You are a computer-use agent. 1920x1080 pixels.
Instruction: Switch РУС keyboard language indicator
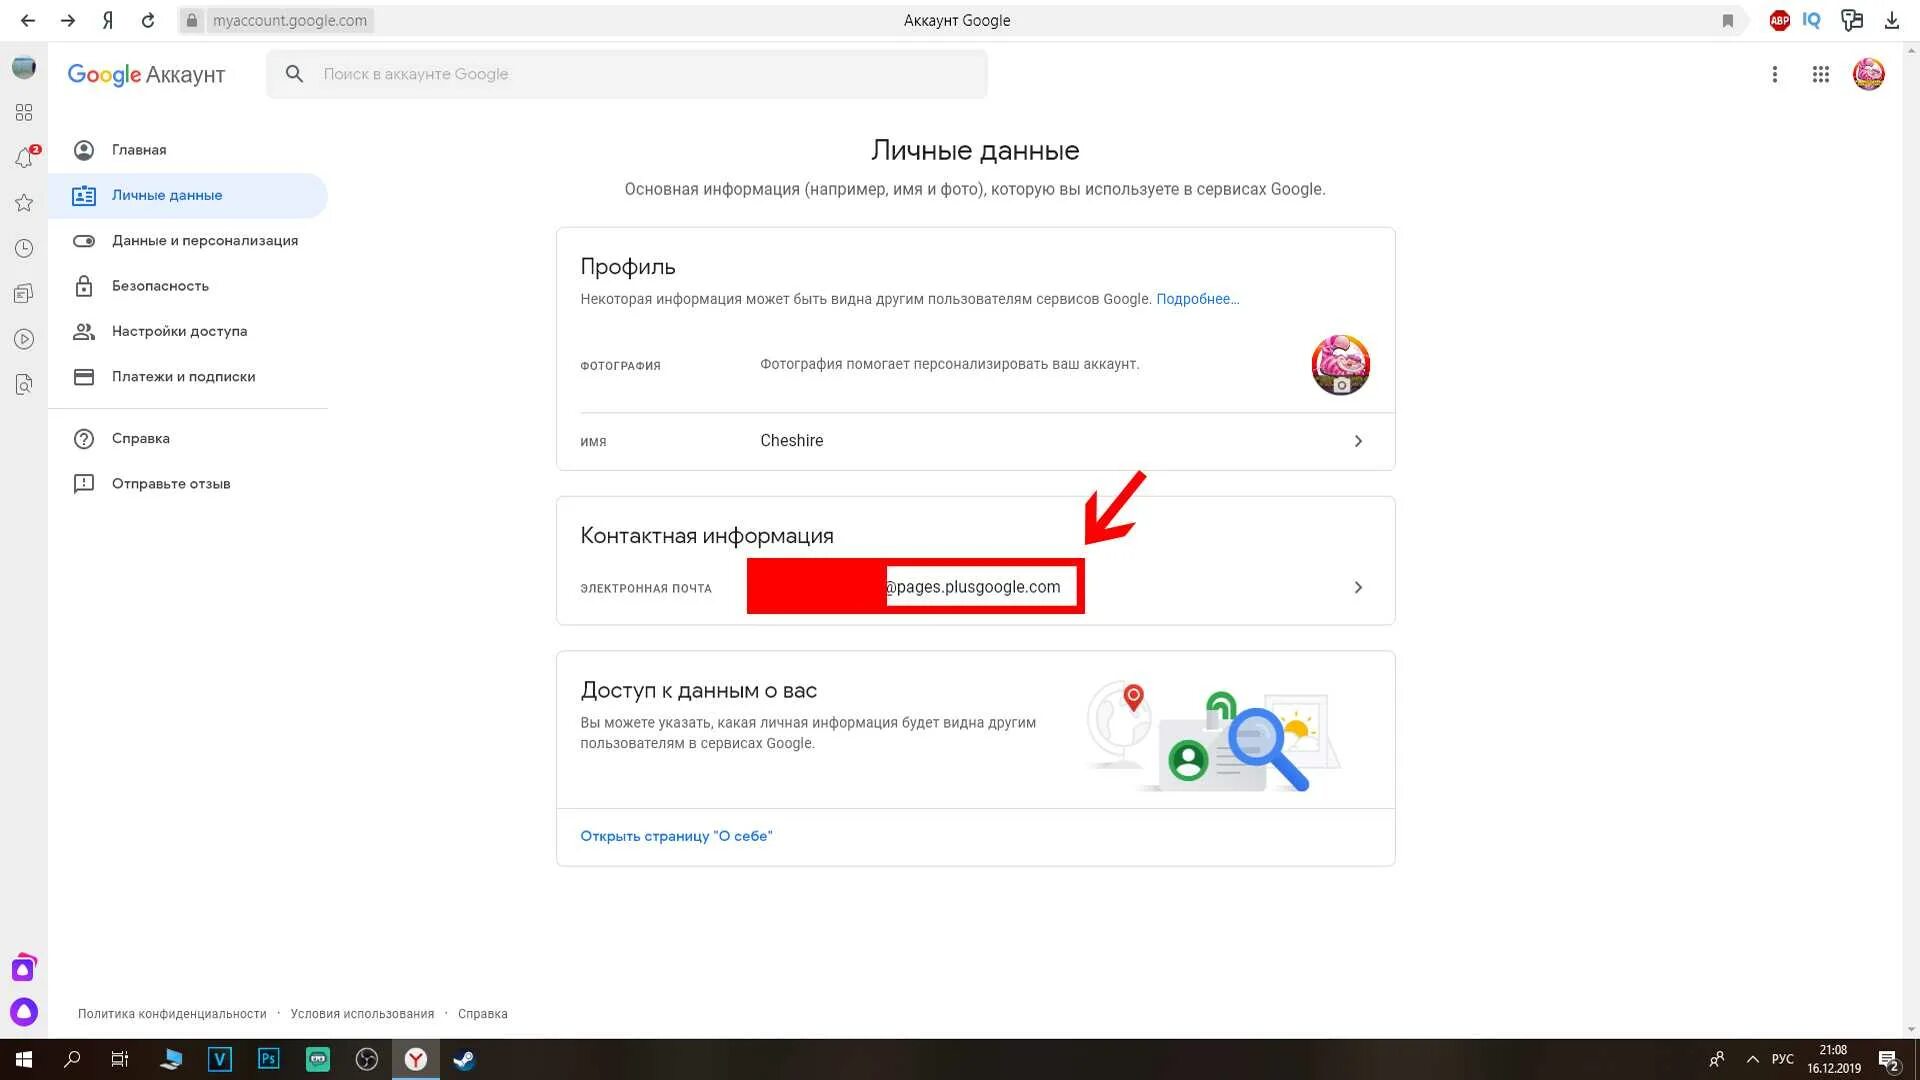click(1782, 1059)
